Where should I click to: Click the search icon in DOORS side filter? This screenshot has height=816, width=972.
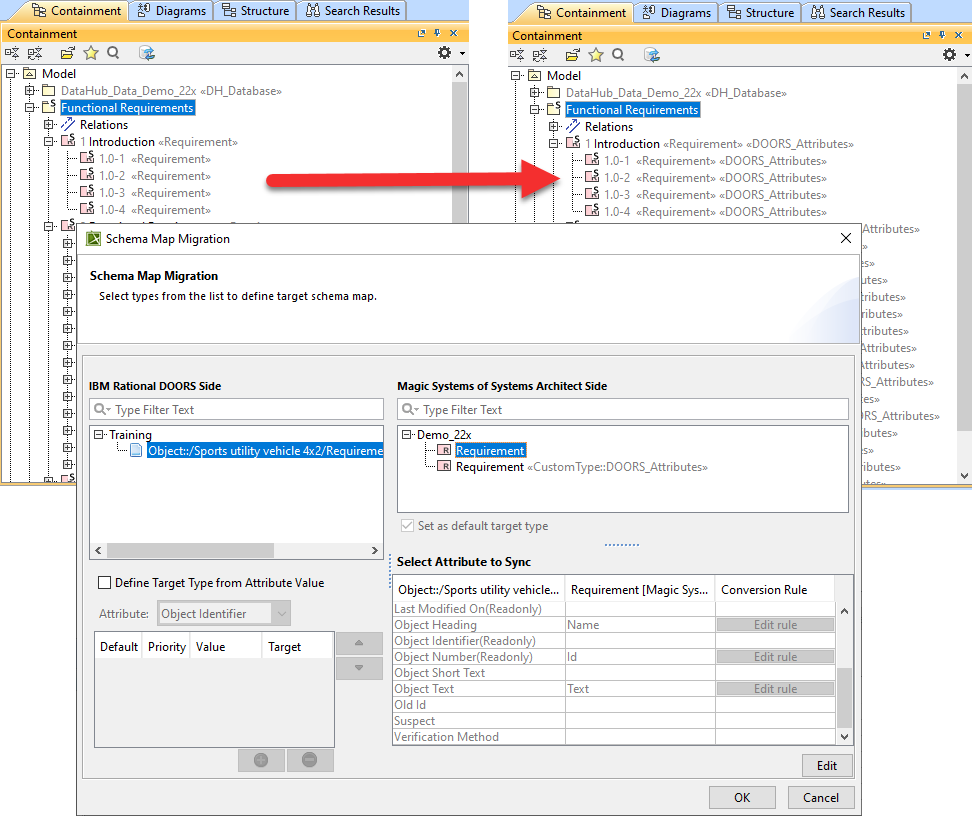click(101, 409)
